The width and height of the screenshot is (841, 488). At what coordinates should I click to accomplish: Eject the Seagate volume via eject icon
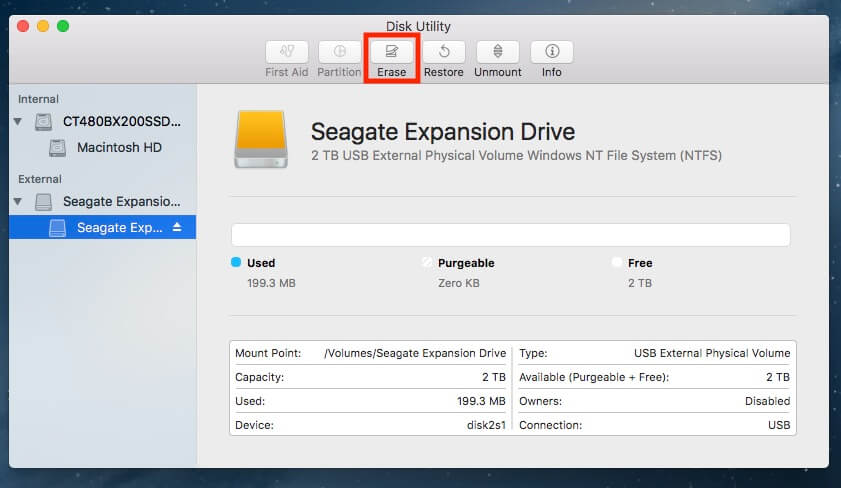[x=177, y=228]
